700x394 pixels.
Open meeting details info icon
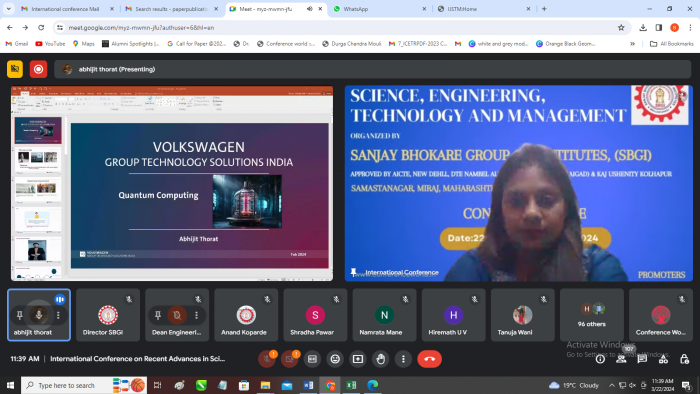pos(600,359)
